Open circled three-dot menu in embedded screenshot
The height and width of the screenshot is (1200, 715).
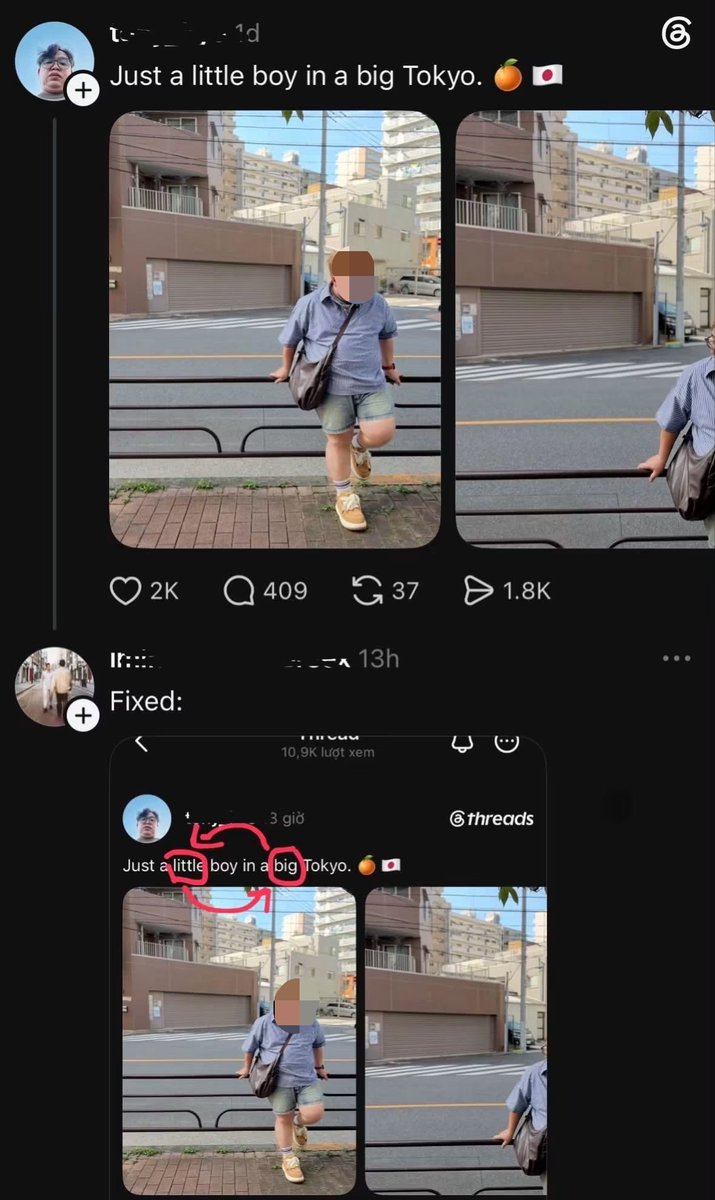(x=508, y=743)
